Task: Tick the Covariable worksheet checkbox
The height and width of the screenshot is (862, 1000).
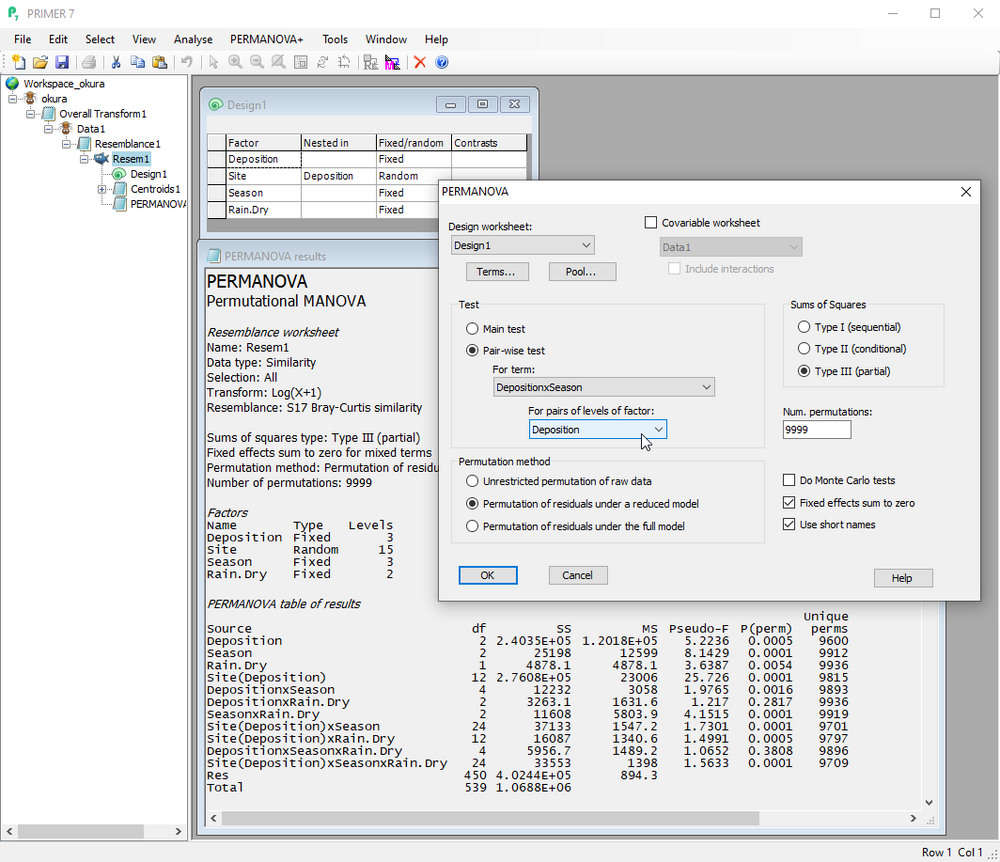Action: 651,223
